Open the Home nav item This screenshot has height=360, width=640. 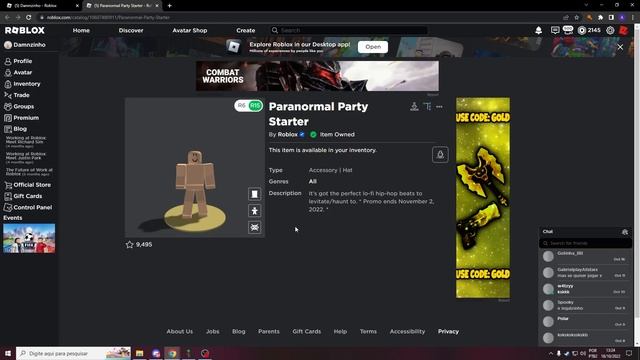81,30
